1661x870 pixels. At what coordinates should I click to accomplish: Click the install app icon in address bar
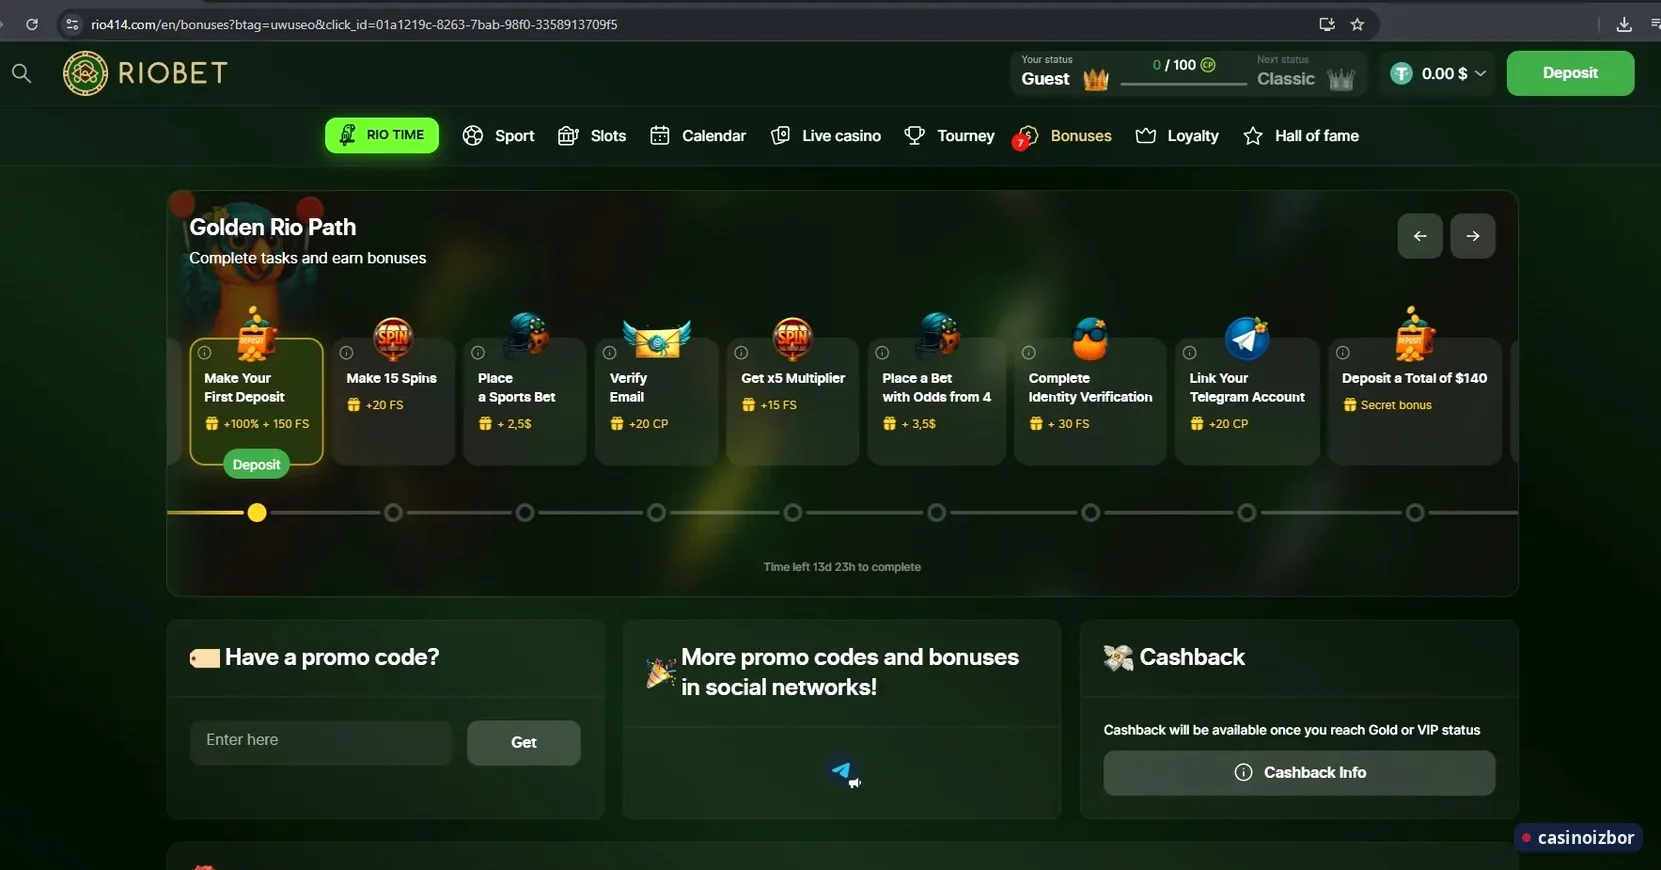pyautogui.click(x=1327, y=24)
